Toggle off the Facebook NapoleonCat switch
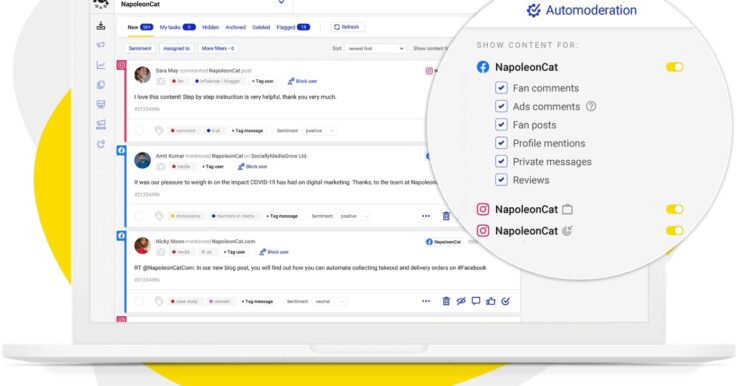Image resolution: width=738 pixels, height=386 pixels. click(x=674, y=67)
